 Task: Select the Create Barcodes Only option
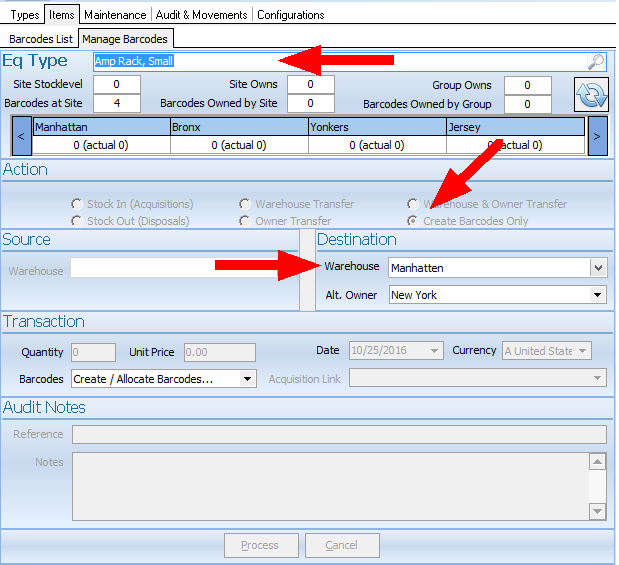[413, 221]
